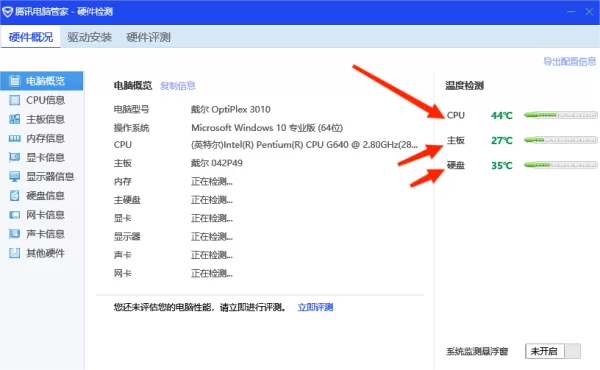Screen dimensions: 600x370
Task: Toggle the 系统监测悬浮窗 switch labeled 未开启
Action: tap(553, 351)
